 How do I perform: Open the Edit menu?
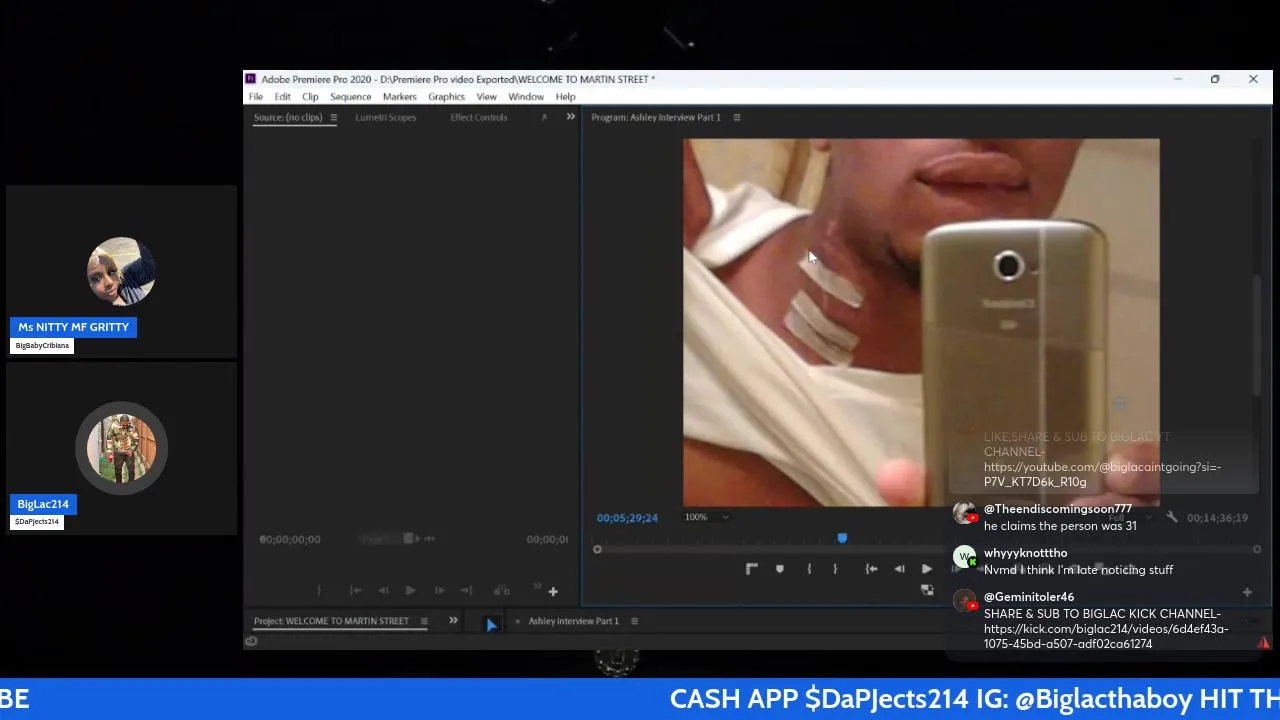coord(283,97)
